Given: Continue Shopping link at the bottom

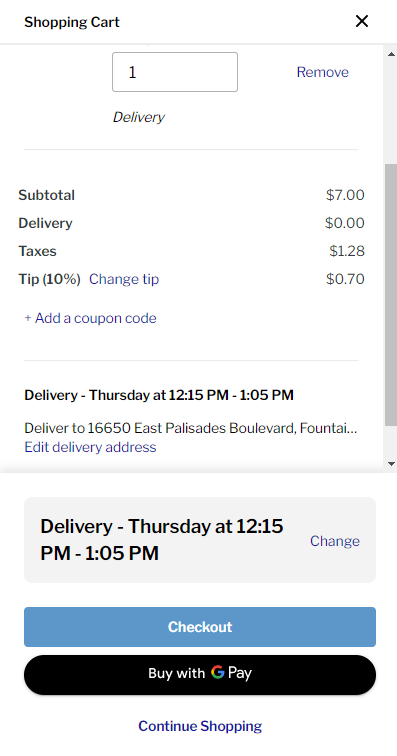Looking at the screenshot, I should [200, 726].
